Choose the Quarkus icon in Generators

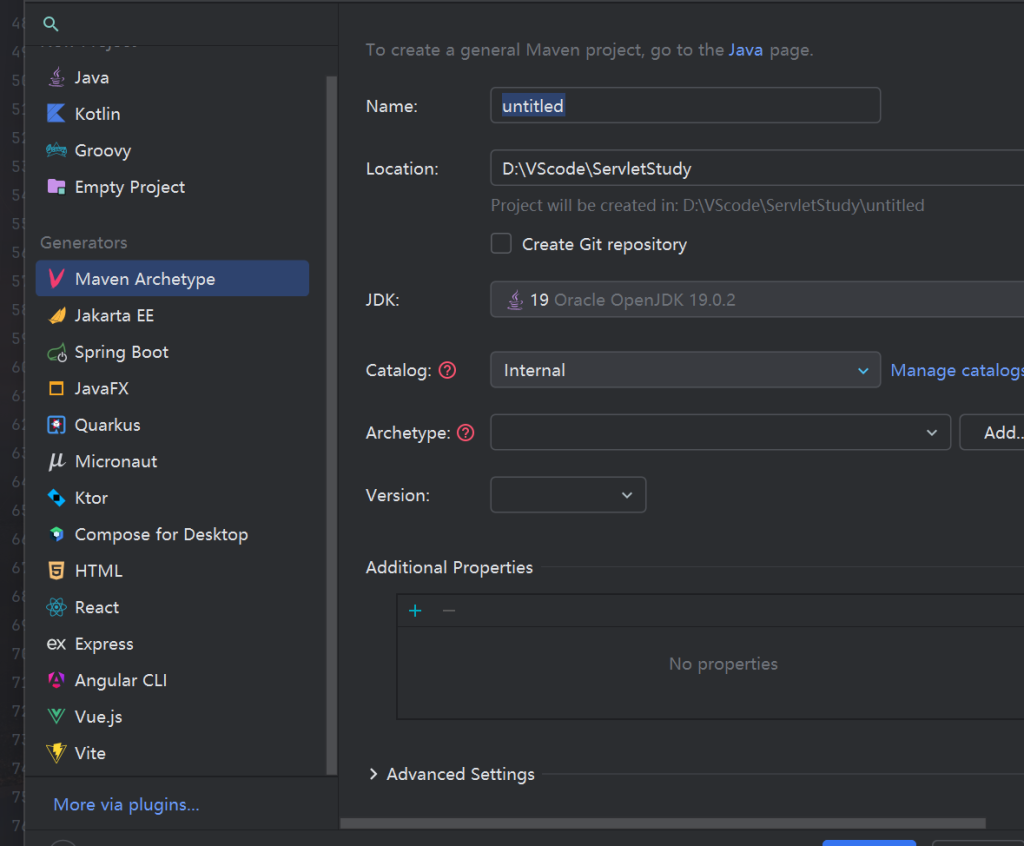56,425
